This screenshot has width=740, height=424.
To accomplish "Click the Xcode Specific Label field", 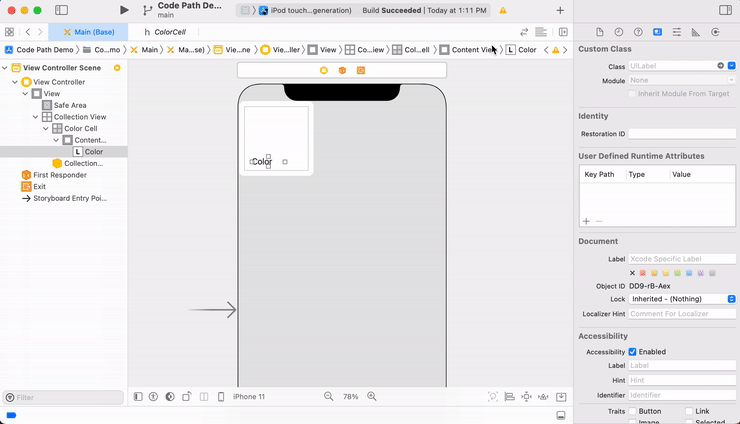I will tap(682, 259).
